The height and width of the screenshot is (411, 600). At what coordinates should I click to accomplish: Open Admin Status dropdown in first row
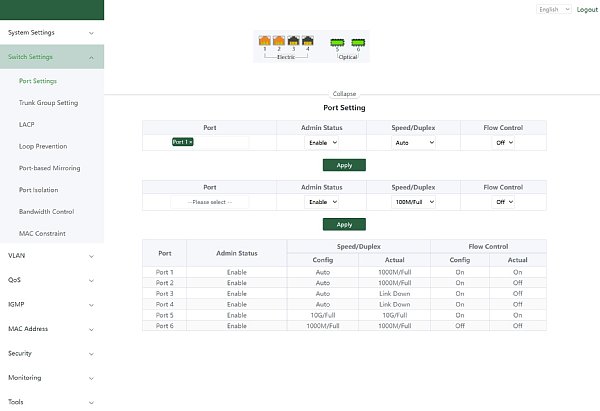321,143
